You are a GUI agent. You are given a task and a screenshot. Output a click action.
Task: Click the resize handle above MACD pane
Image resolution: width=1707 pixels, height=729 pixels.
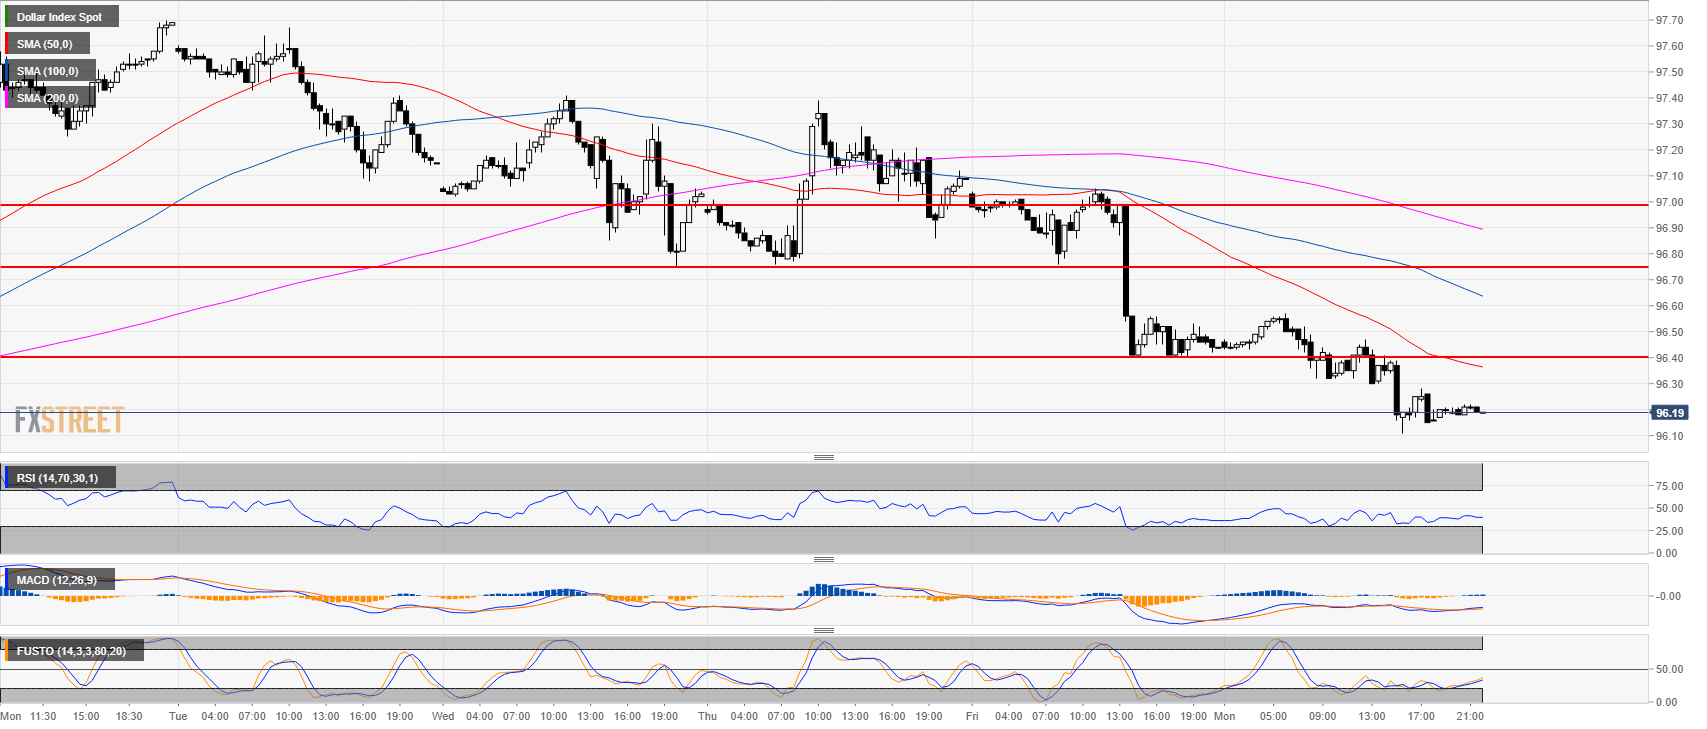[823, 559]
